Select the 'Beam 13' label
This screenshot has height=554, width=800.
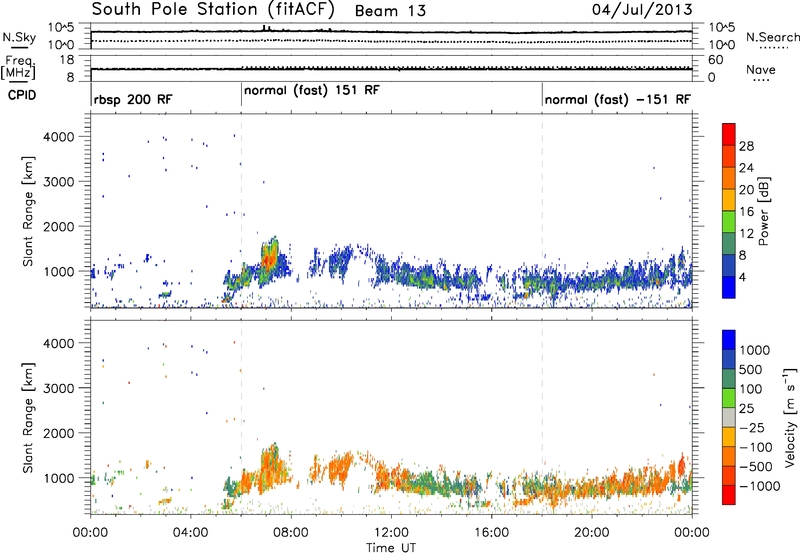390,11
